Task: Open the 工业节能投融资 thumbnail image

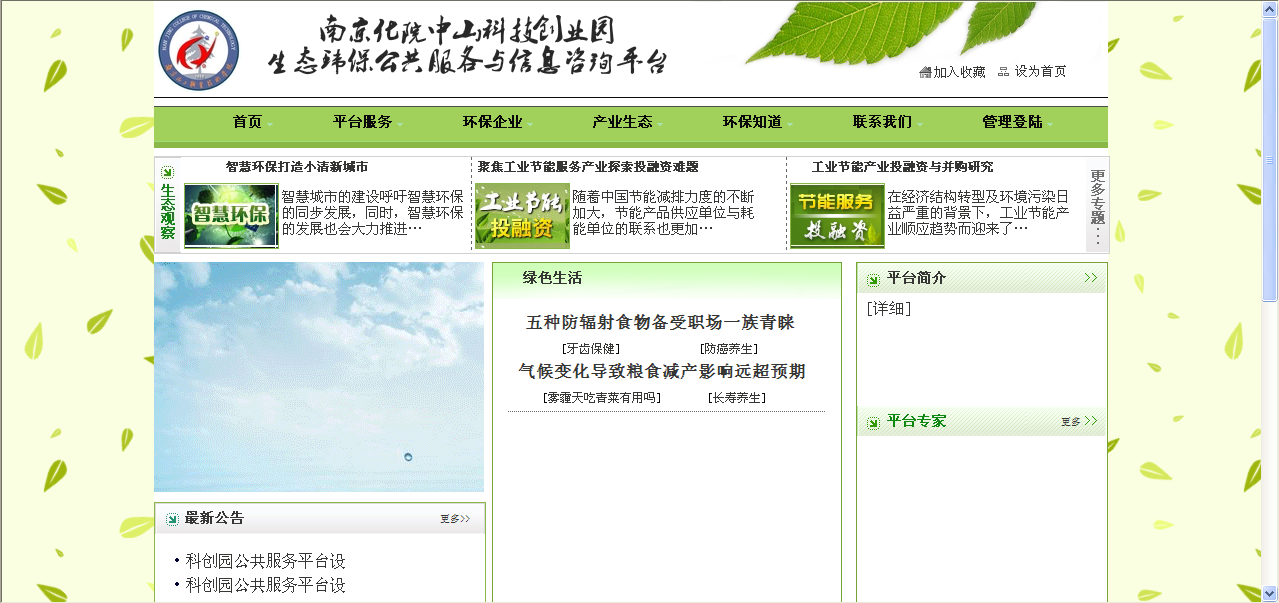Action: pos(522,215)
